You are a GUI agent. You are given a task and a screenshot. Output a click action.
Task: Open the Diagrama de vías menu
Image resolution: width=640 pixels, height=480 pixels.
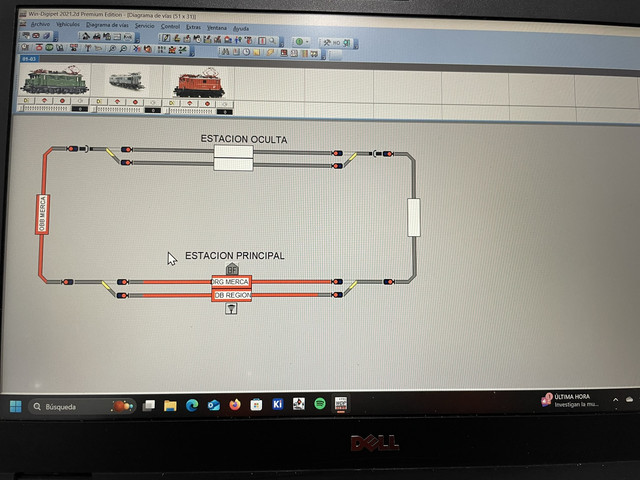tap(107, 25)
